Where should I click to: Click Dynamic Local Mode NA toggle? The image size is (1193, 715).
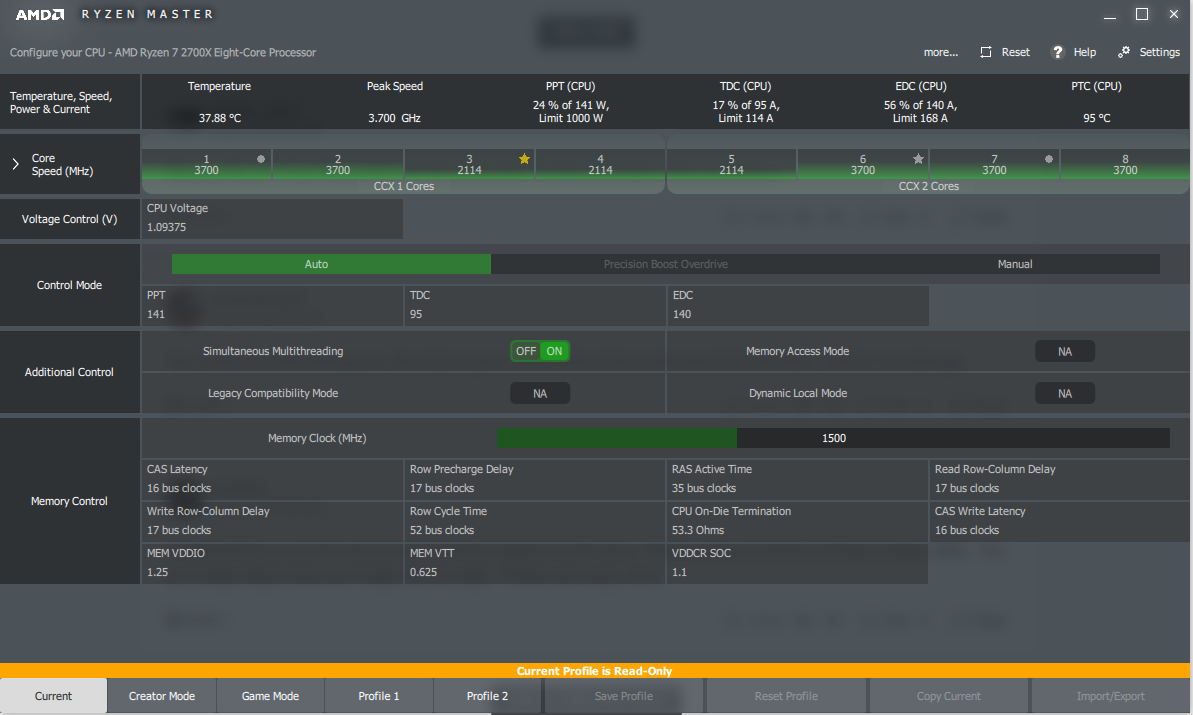tap(1064, 393)
